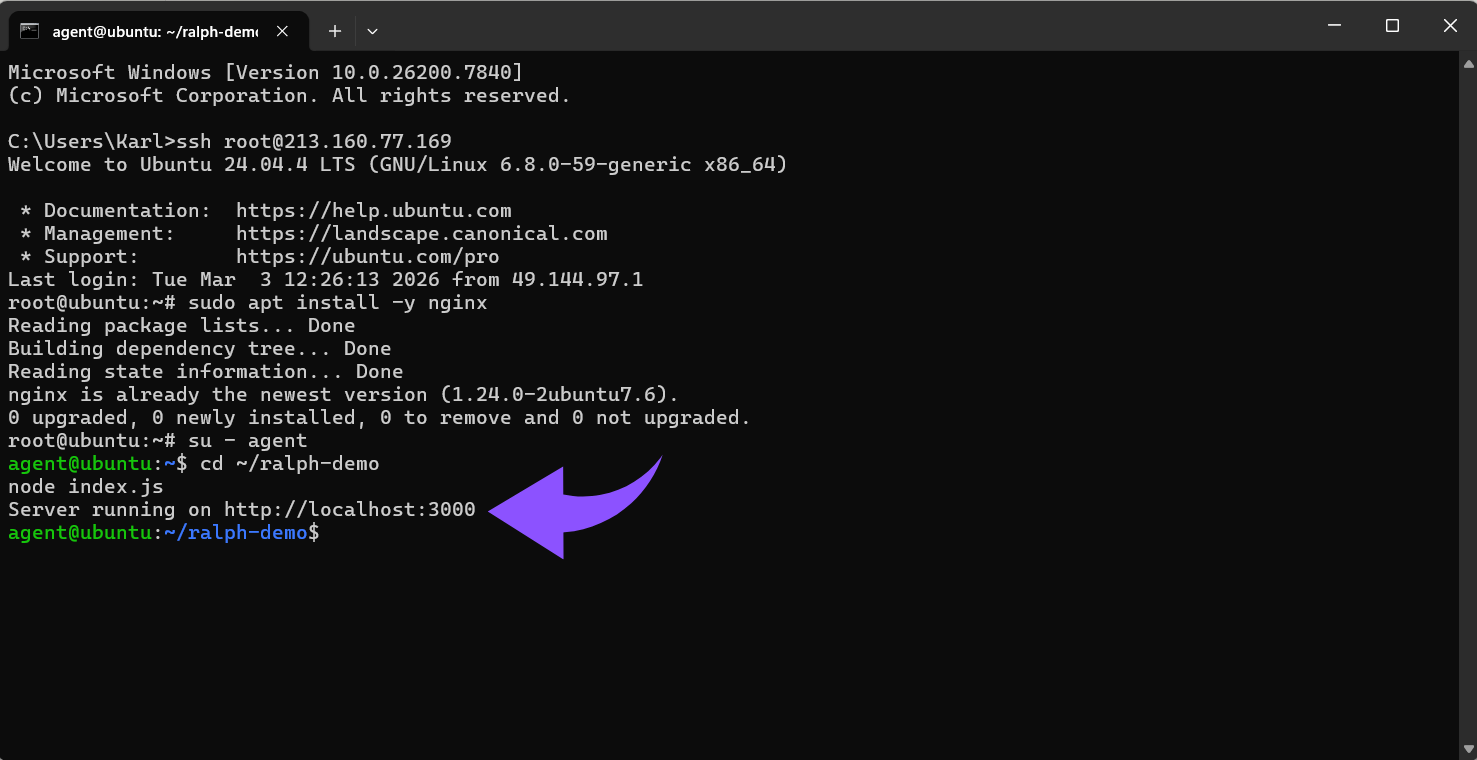The width and height of the screenshot is (1477, 760).
Task: Open a new terminal tab
Action: pyautogui.click(x=335, y=31)
